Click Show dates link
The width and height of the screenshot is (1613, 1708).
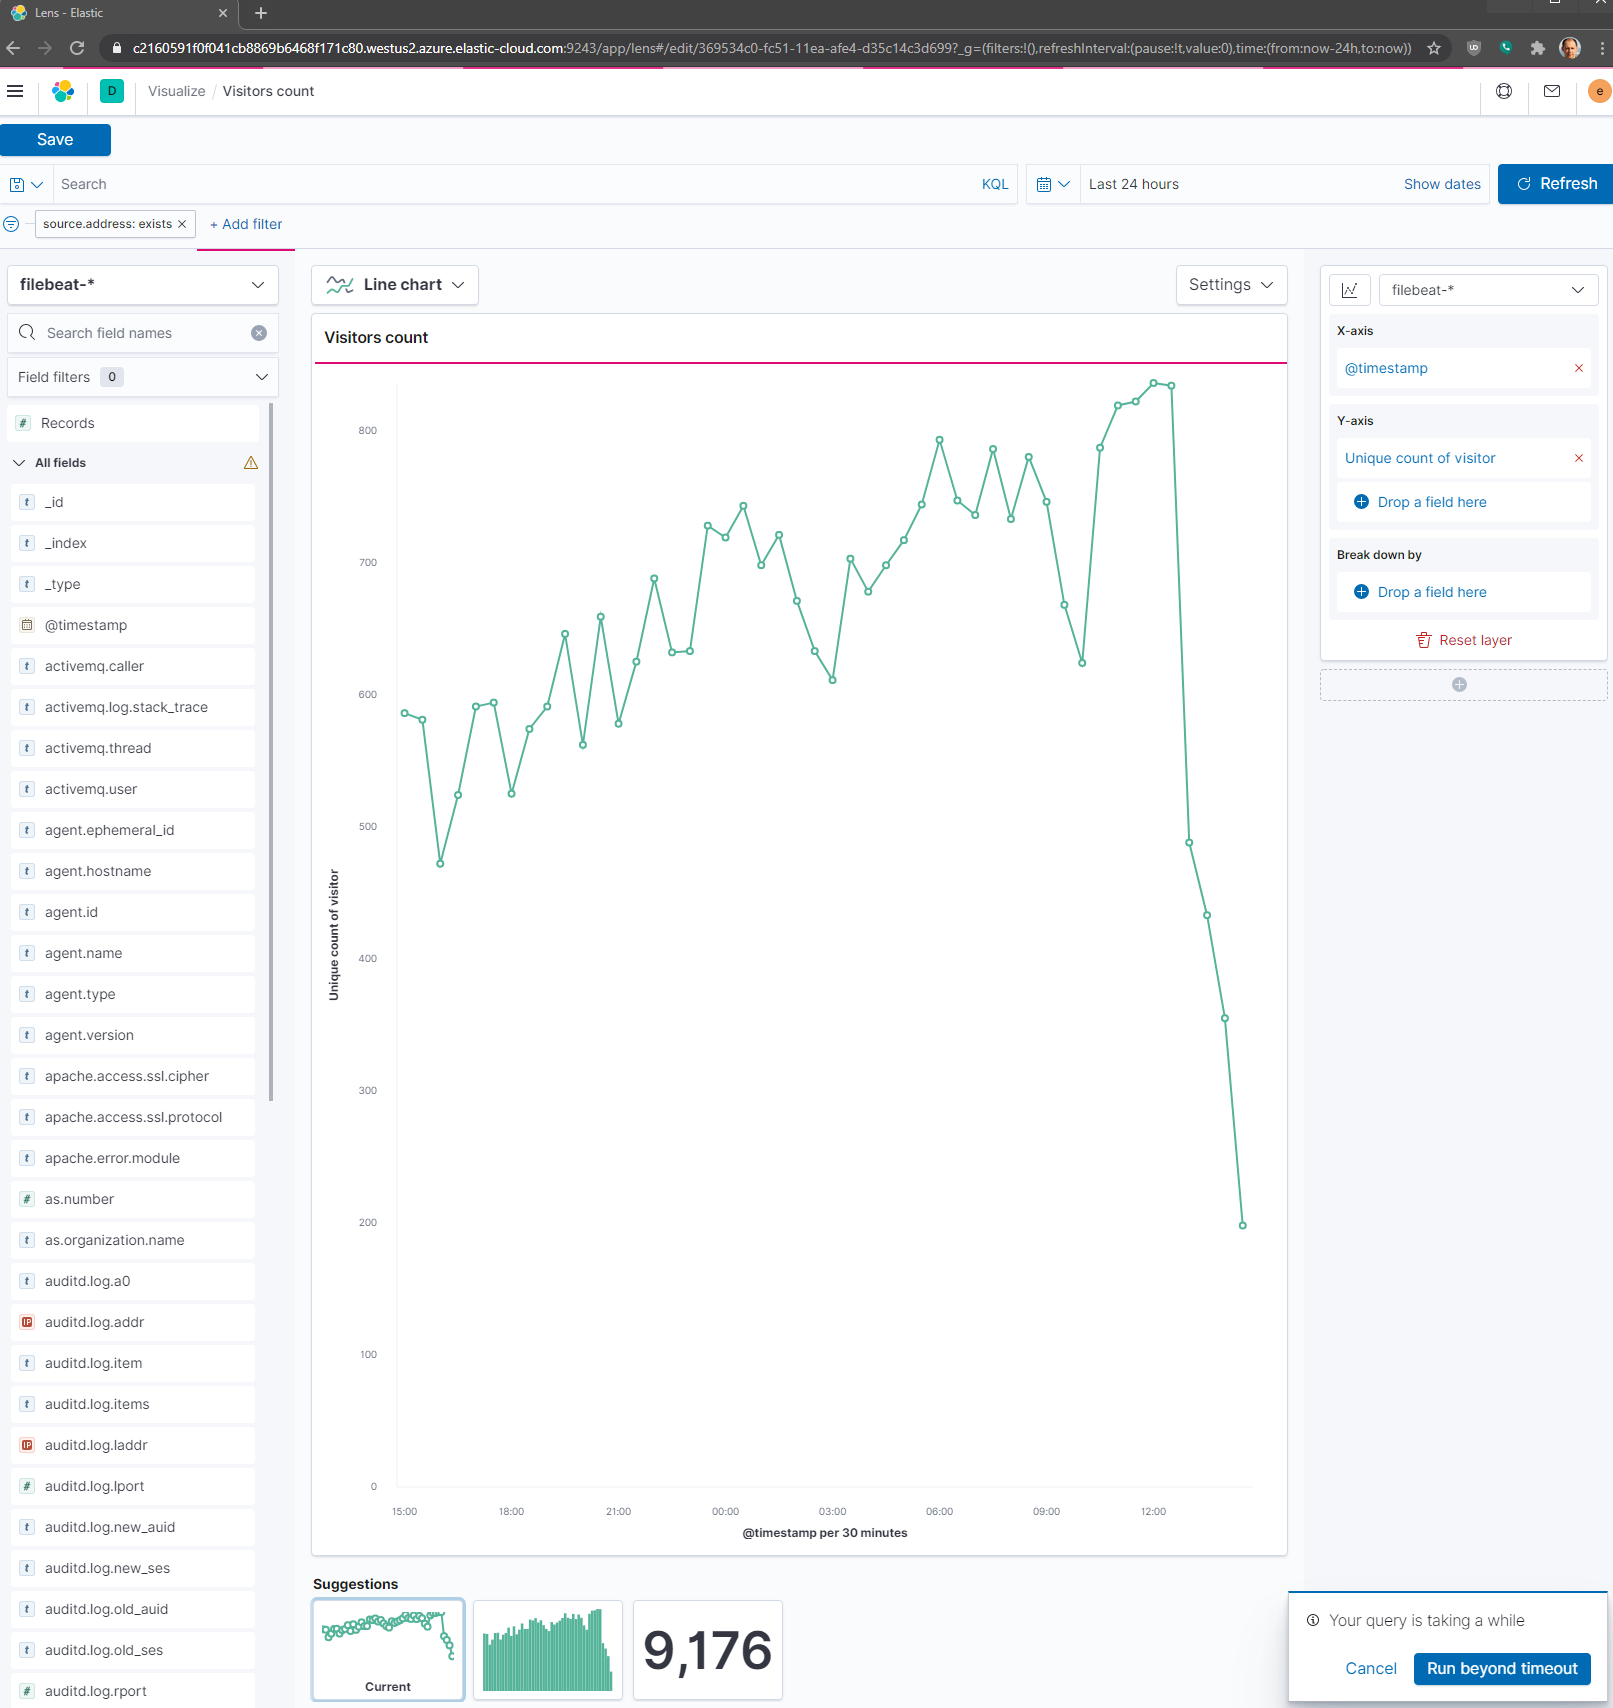pyautogui.click(x=1442, y=184)
